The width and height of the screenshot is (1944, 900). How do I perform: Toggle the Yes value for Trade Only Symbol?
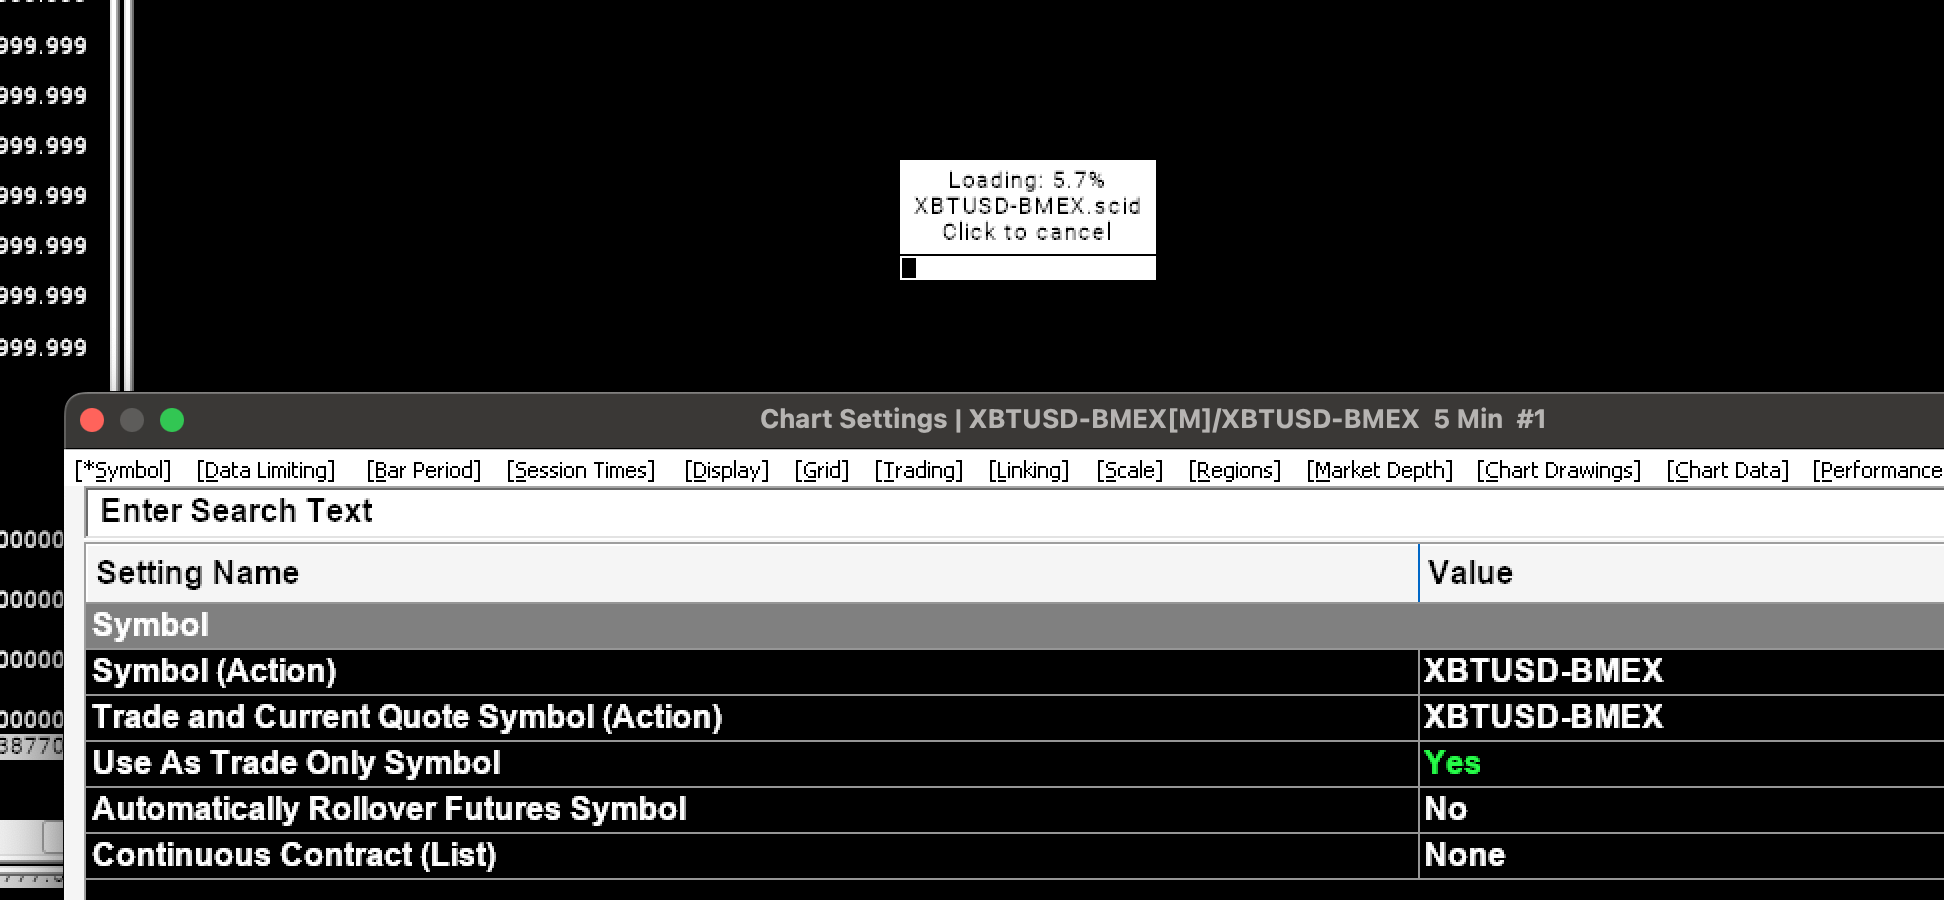pyautogui.click(x=1682, y=763)
